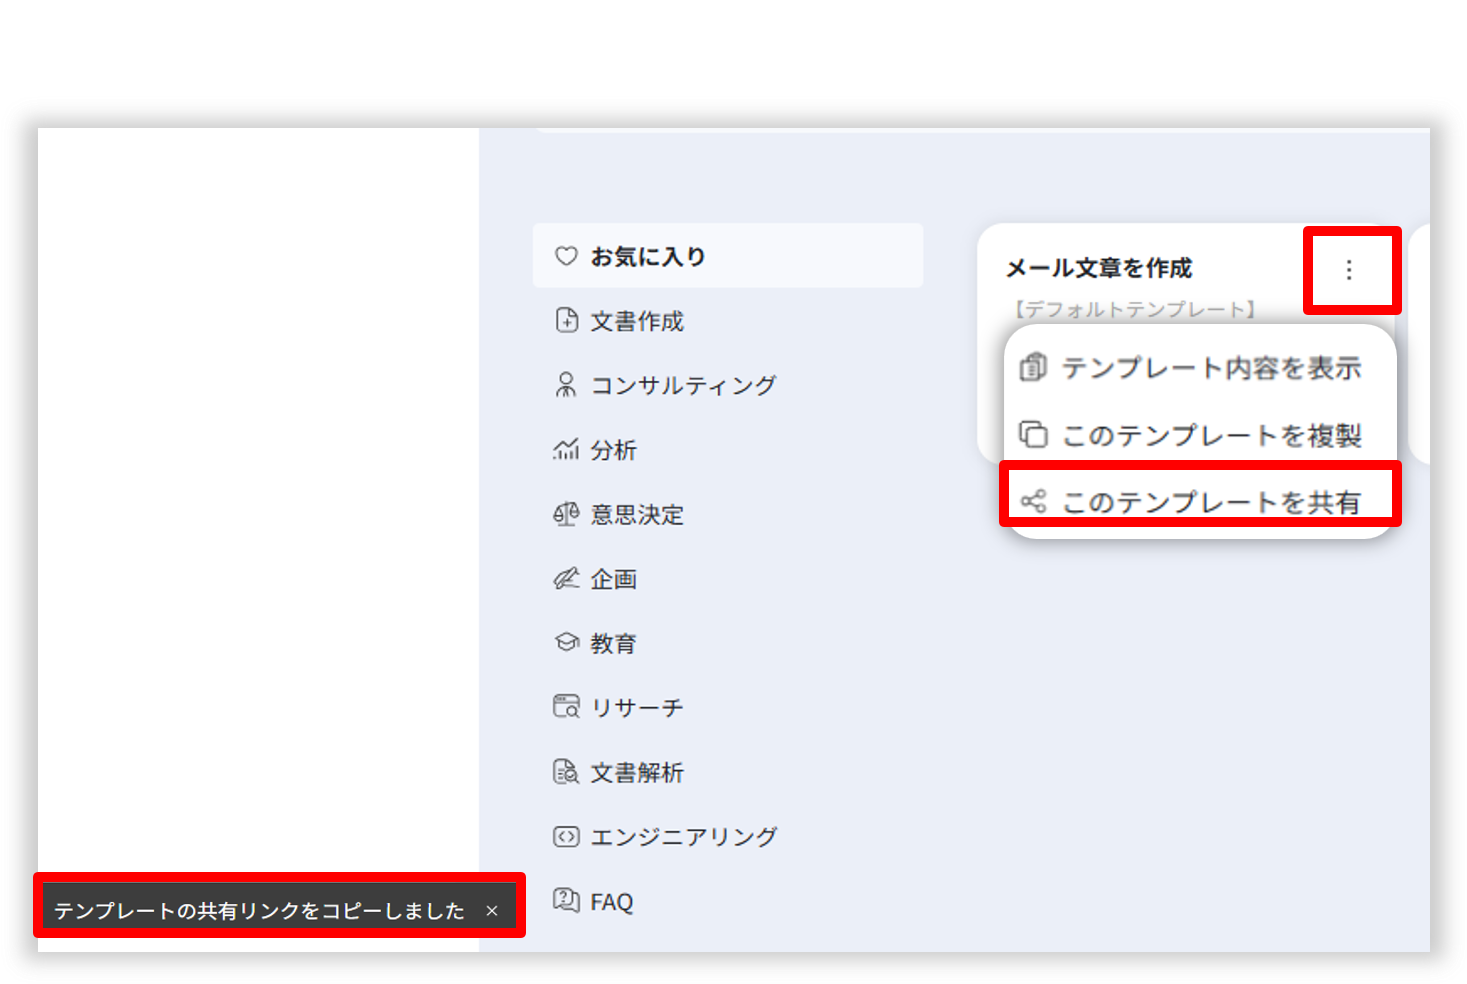Image resolution: width=1467 pixels, height=984 pixels.
Task: Open the メール文章を作成 template card
Action: click(1098, 268)
